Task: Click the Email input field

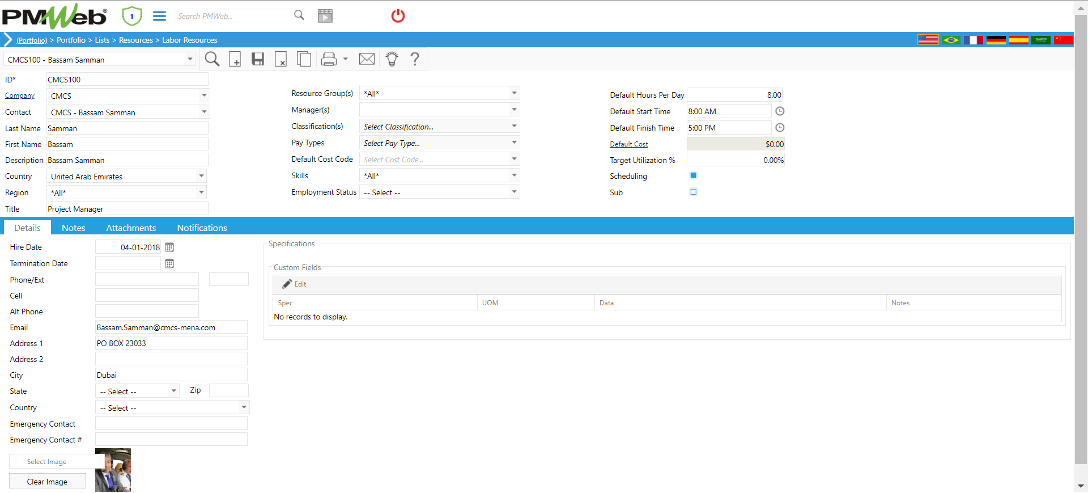Action: coord(171,327)
